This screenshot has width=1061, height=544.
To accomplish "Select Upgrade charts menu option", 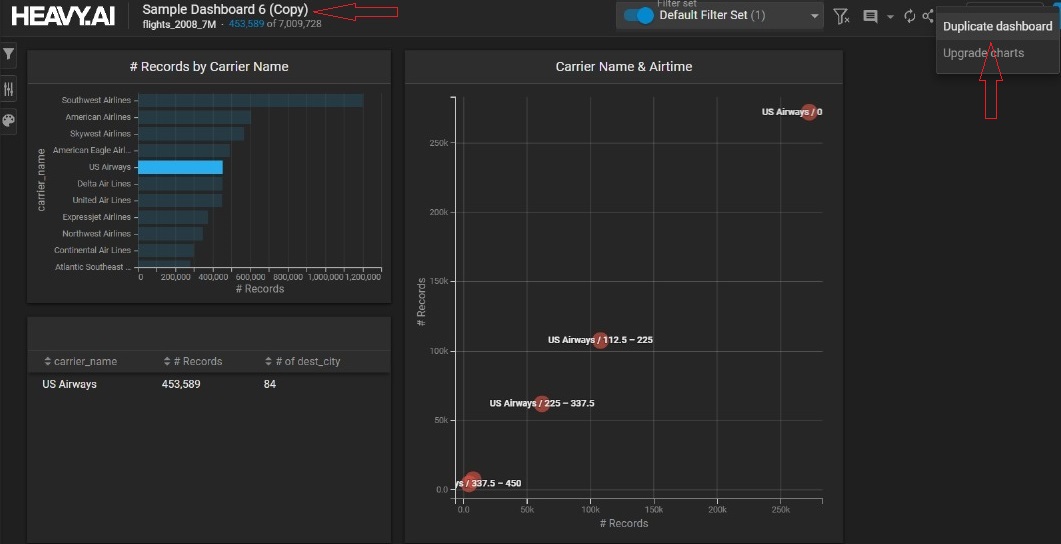I will click(x=983, y=53).
